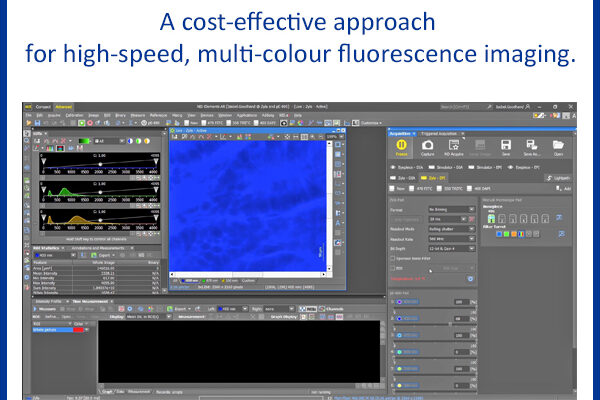This screenshot has height=400, width=600.
Task: Click the red record circle toolbar icon
Action: click(90, 123)
